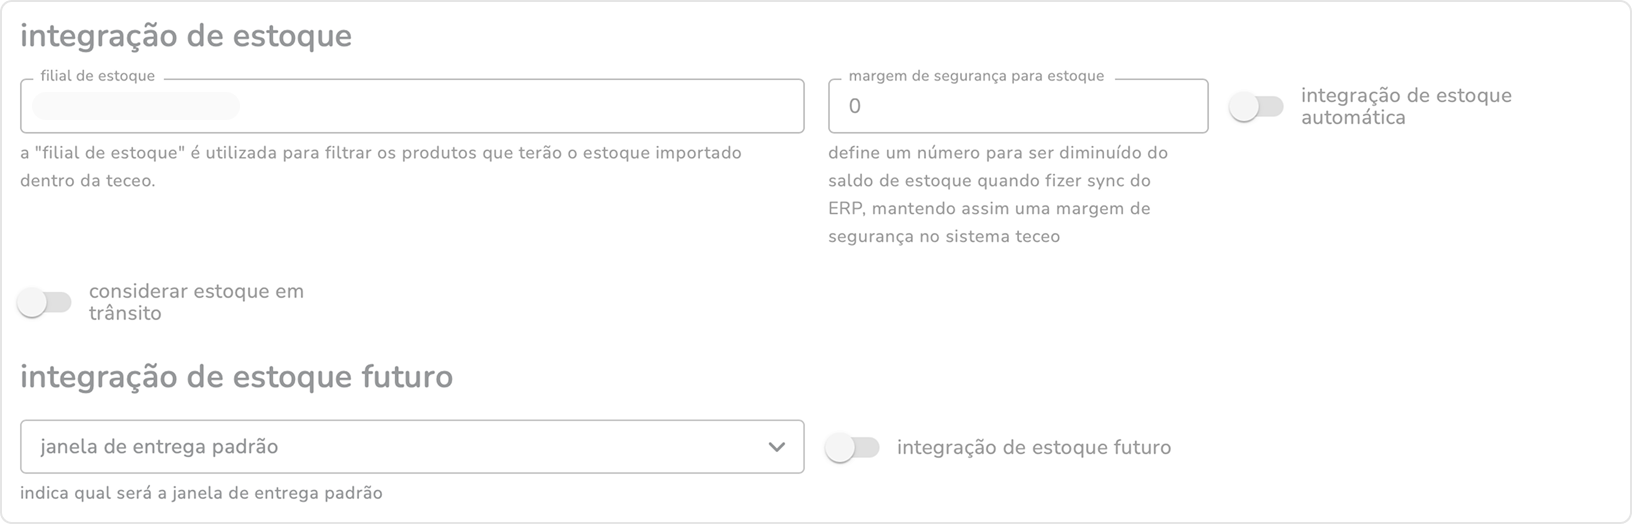Click the "filial de estoque" floating field label
Image resolution: width=1632 pixels, height=524 pixels.
[x=98, y=76]
